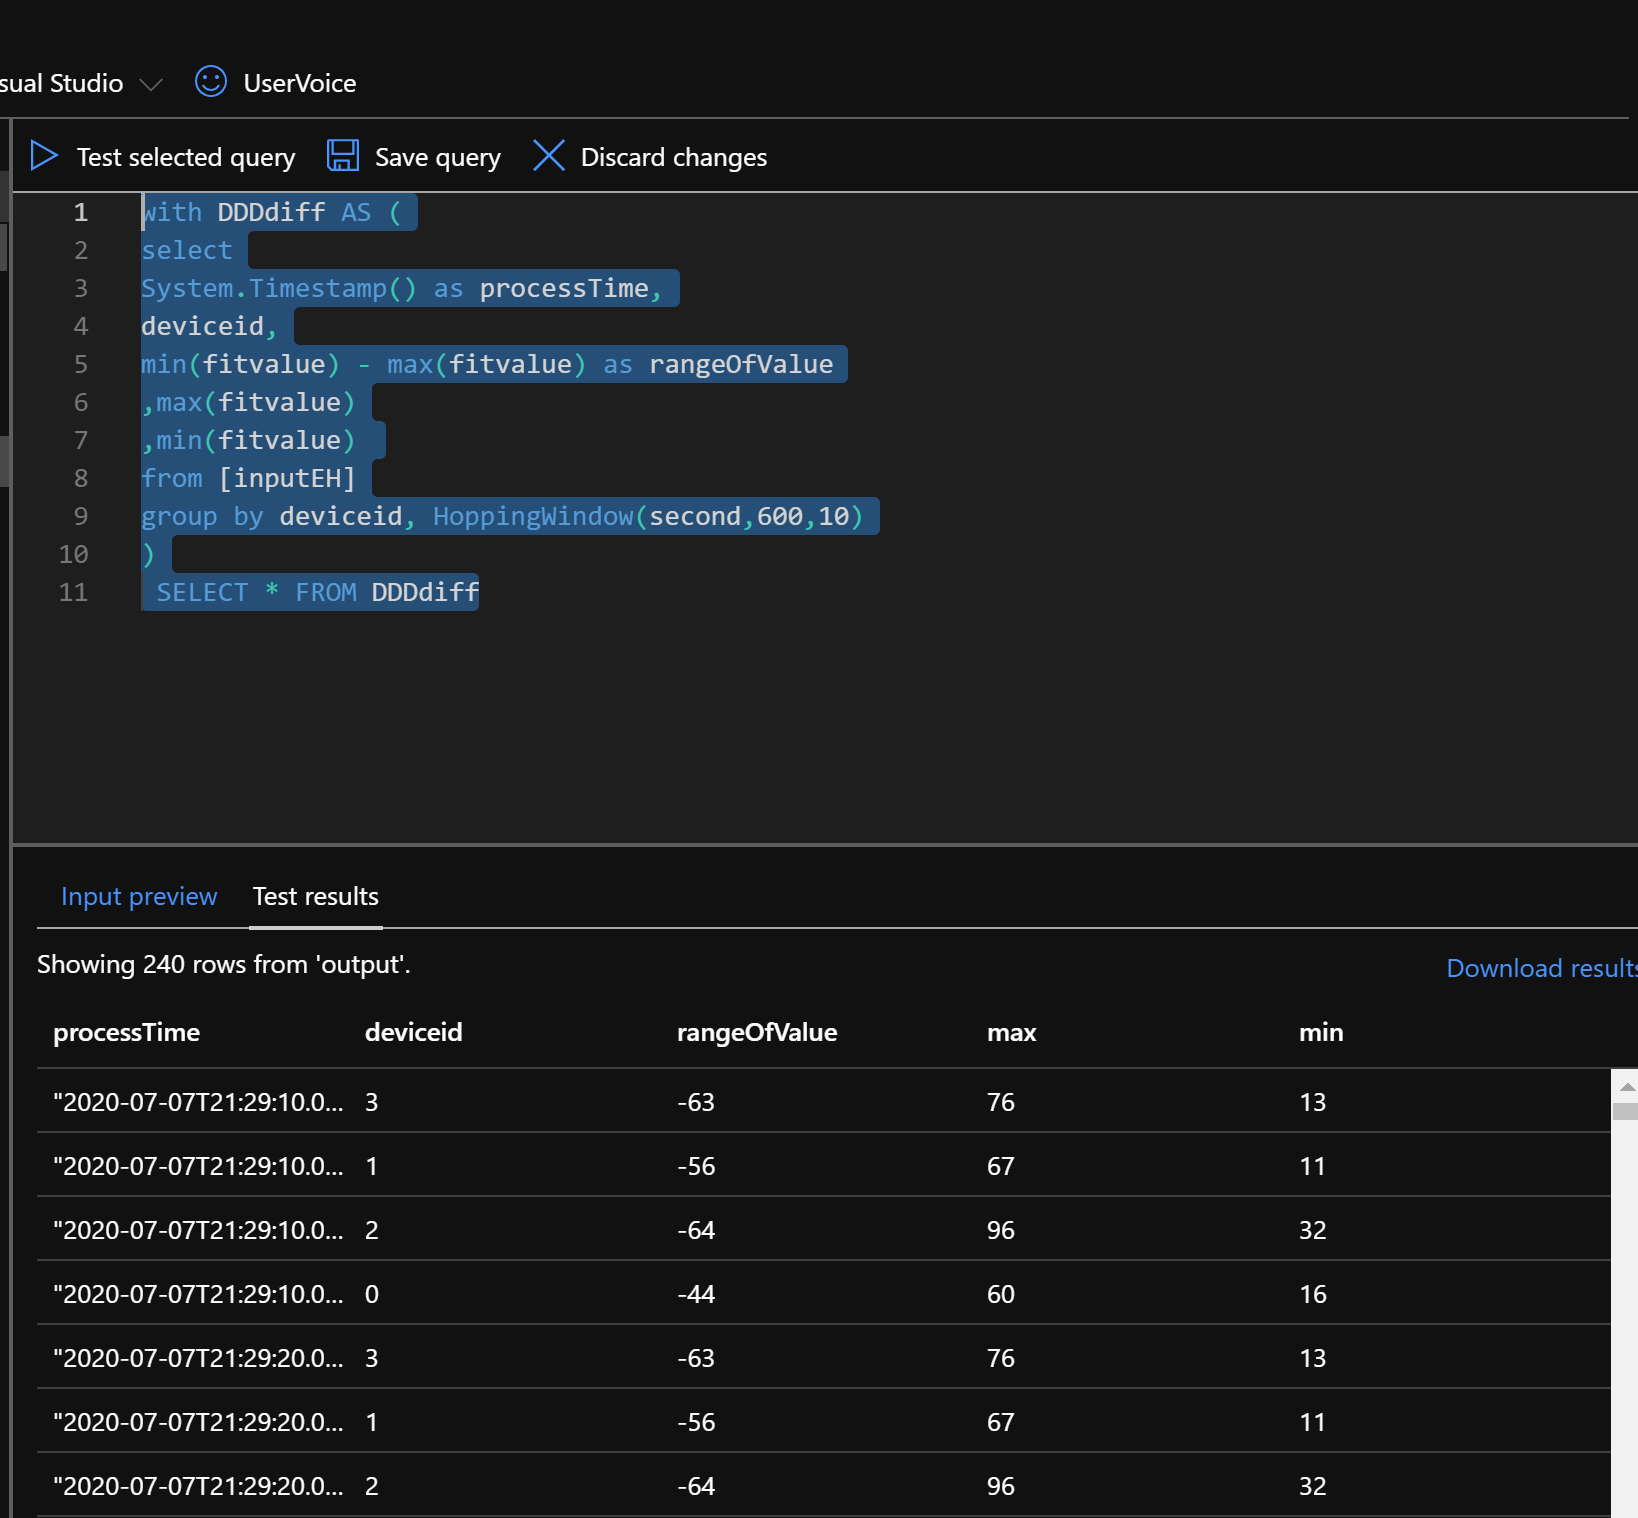Switch to the Input preview tab
1638x1518 pixels.
[139, 896]
